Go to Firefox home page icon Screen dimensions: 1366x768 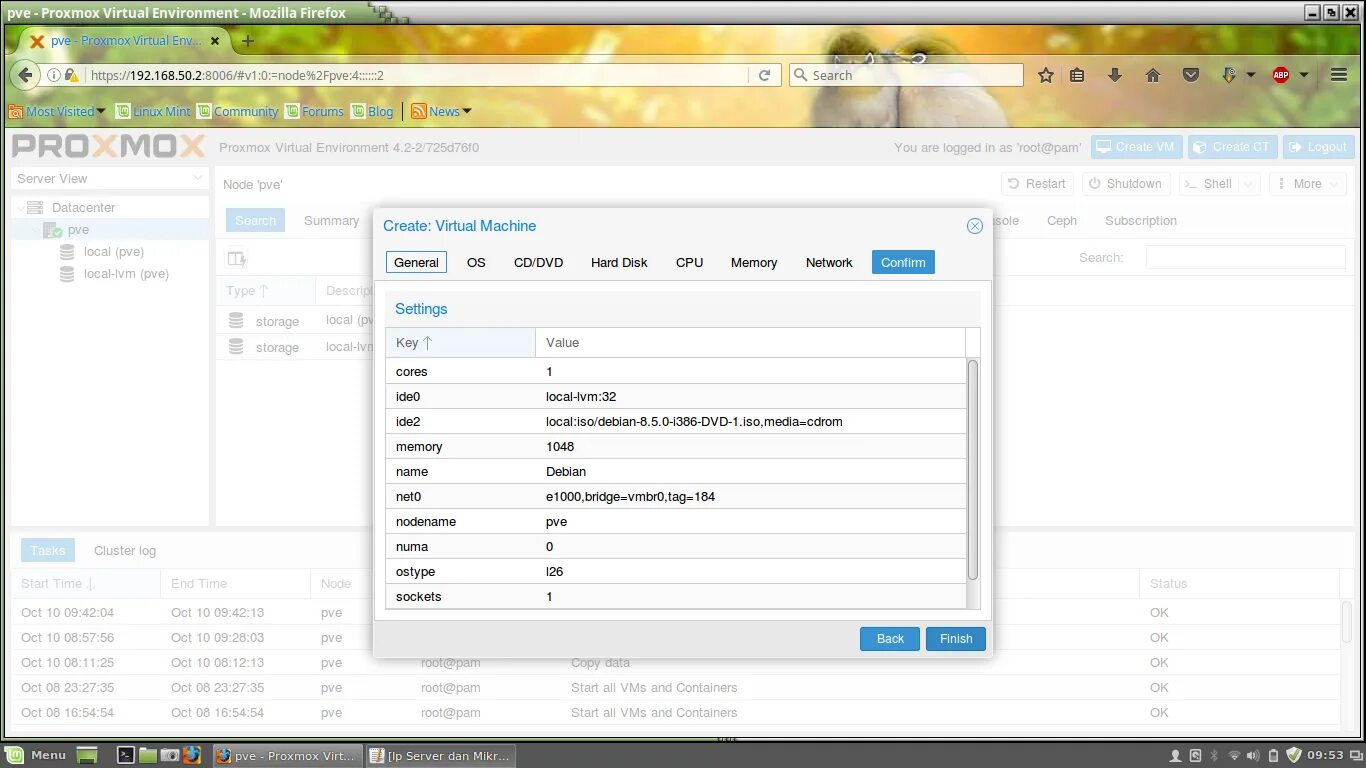point(1153,75)
